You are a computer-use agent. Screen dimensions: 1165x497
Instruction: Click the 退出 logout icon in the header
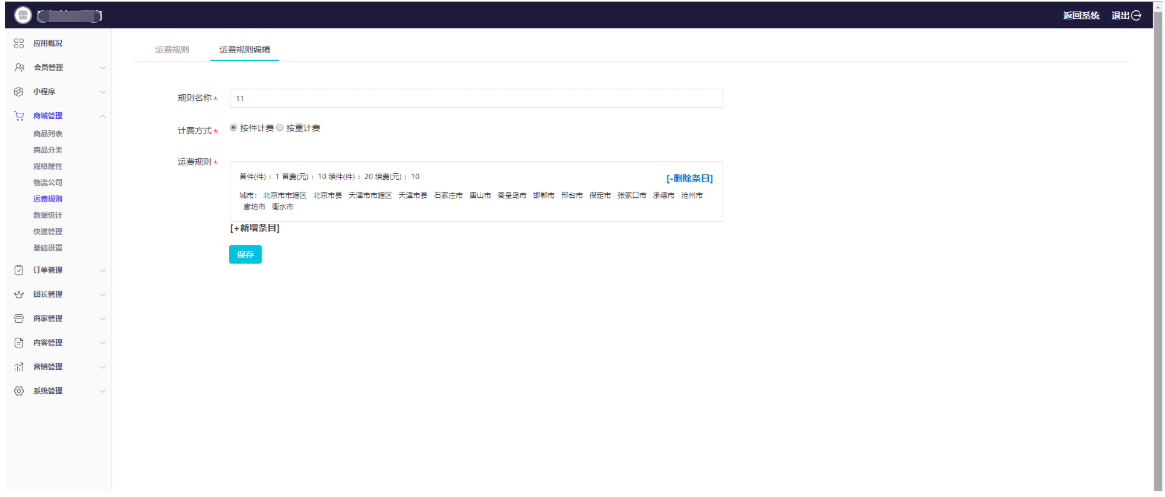point(1136,15)
